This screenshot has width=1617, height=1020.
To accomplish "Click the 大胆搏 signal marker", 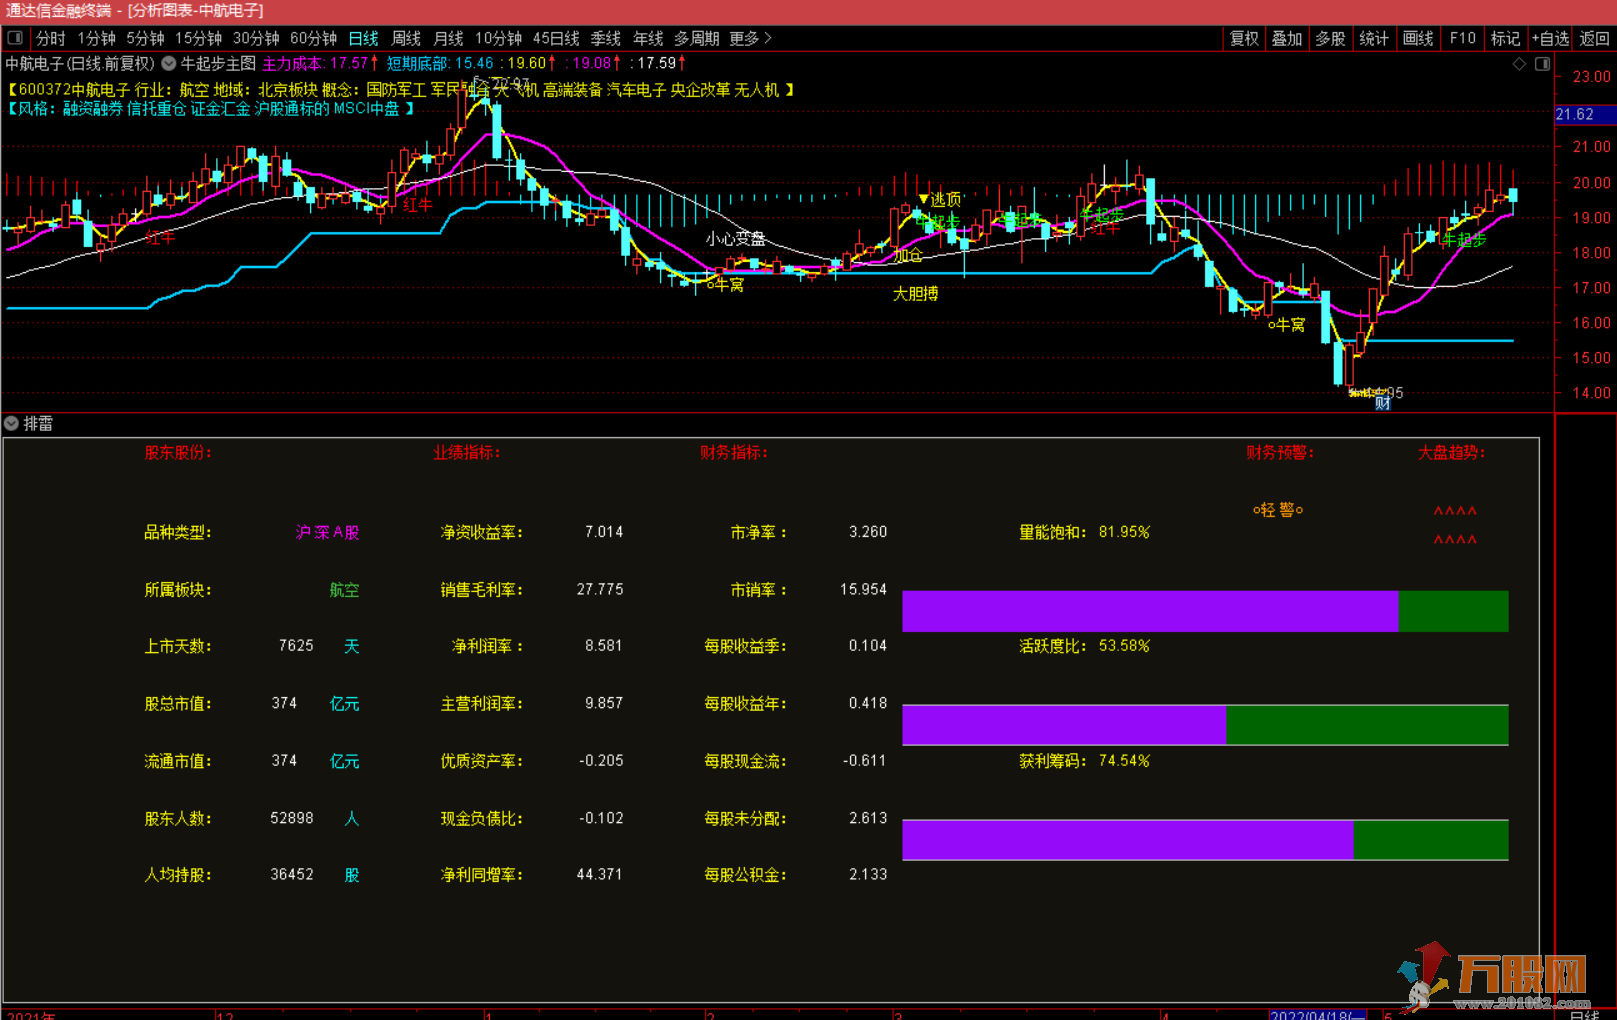I will (915, 293).
